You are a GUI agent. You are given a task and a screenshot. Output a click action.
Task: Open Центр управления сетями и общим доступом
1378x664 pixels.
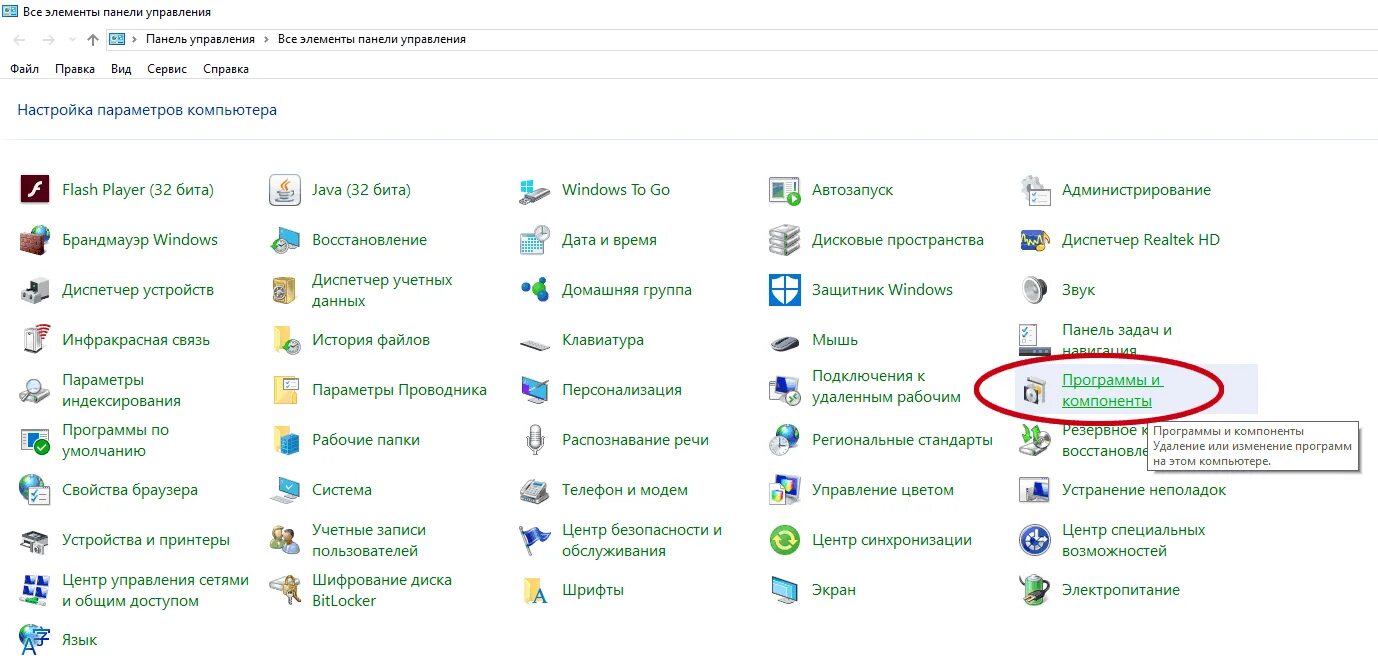click(155, 590)
